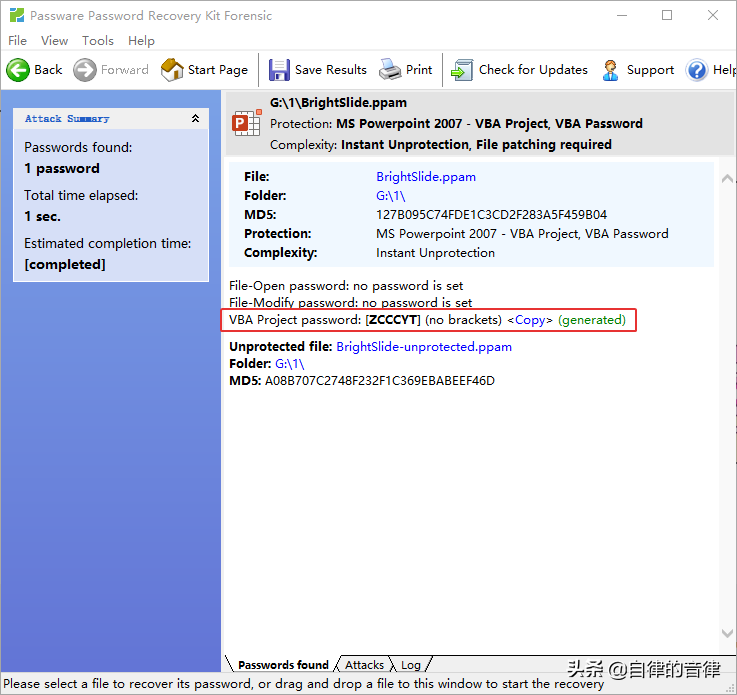
Task: Switch to the Attacks tab
Action: (364, 665)
